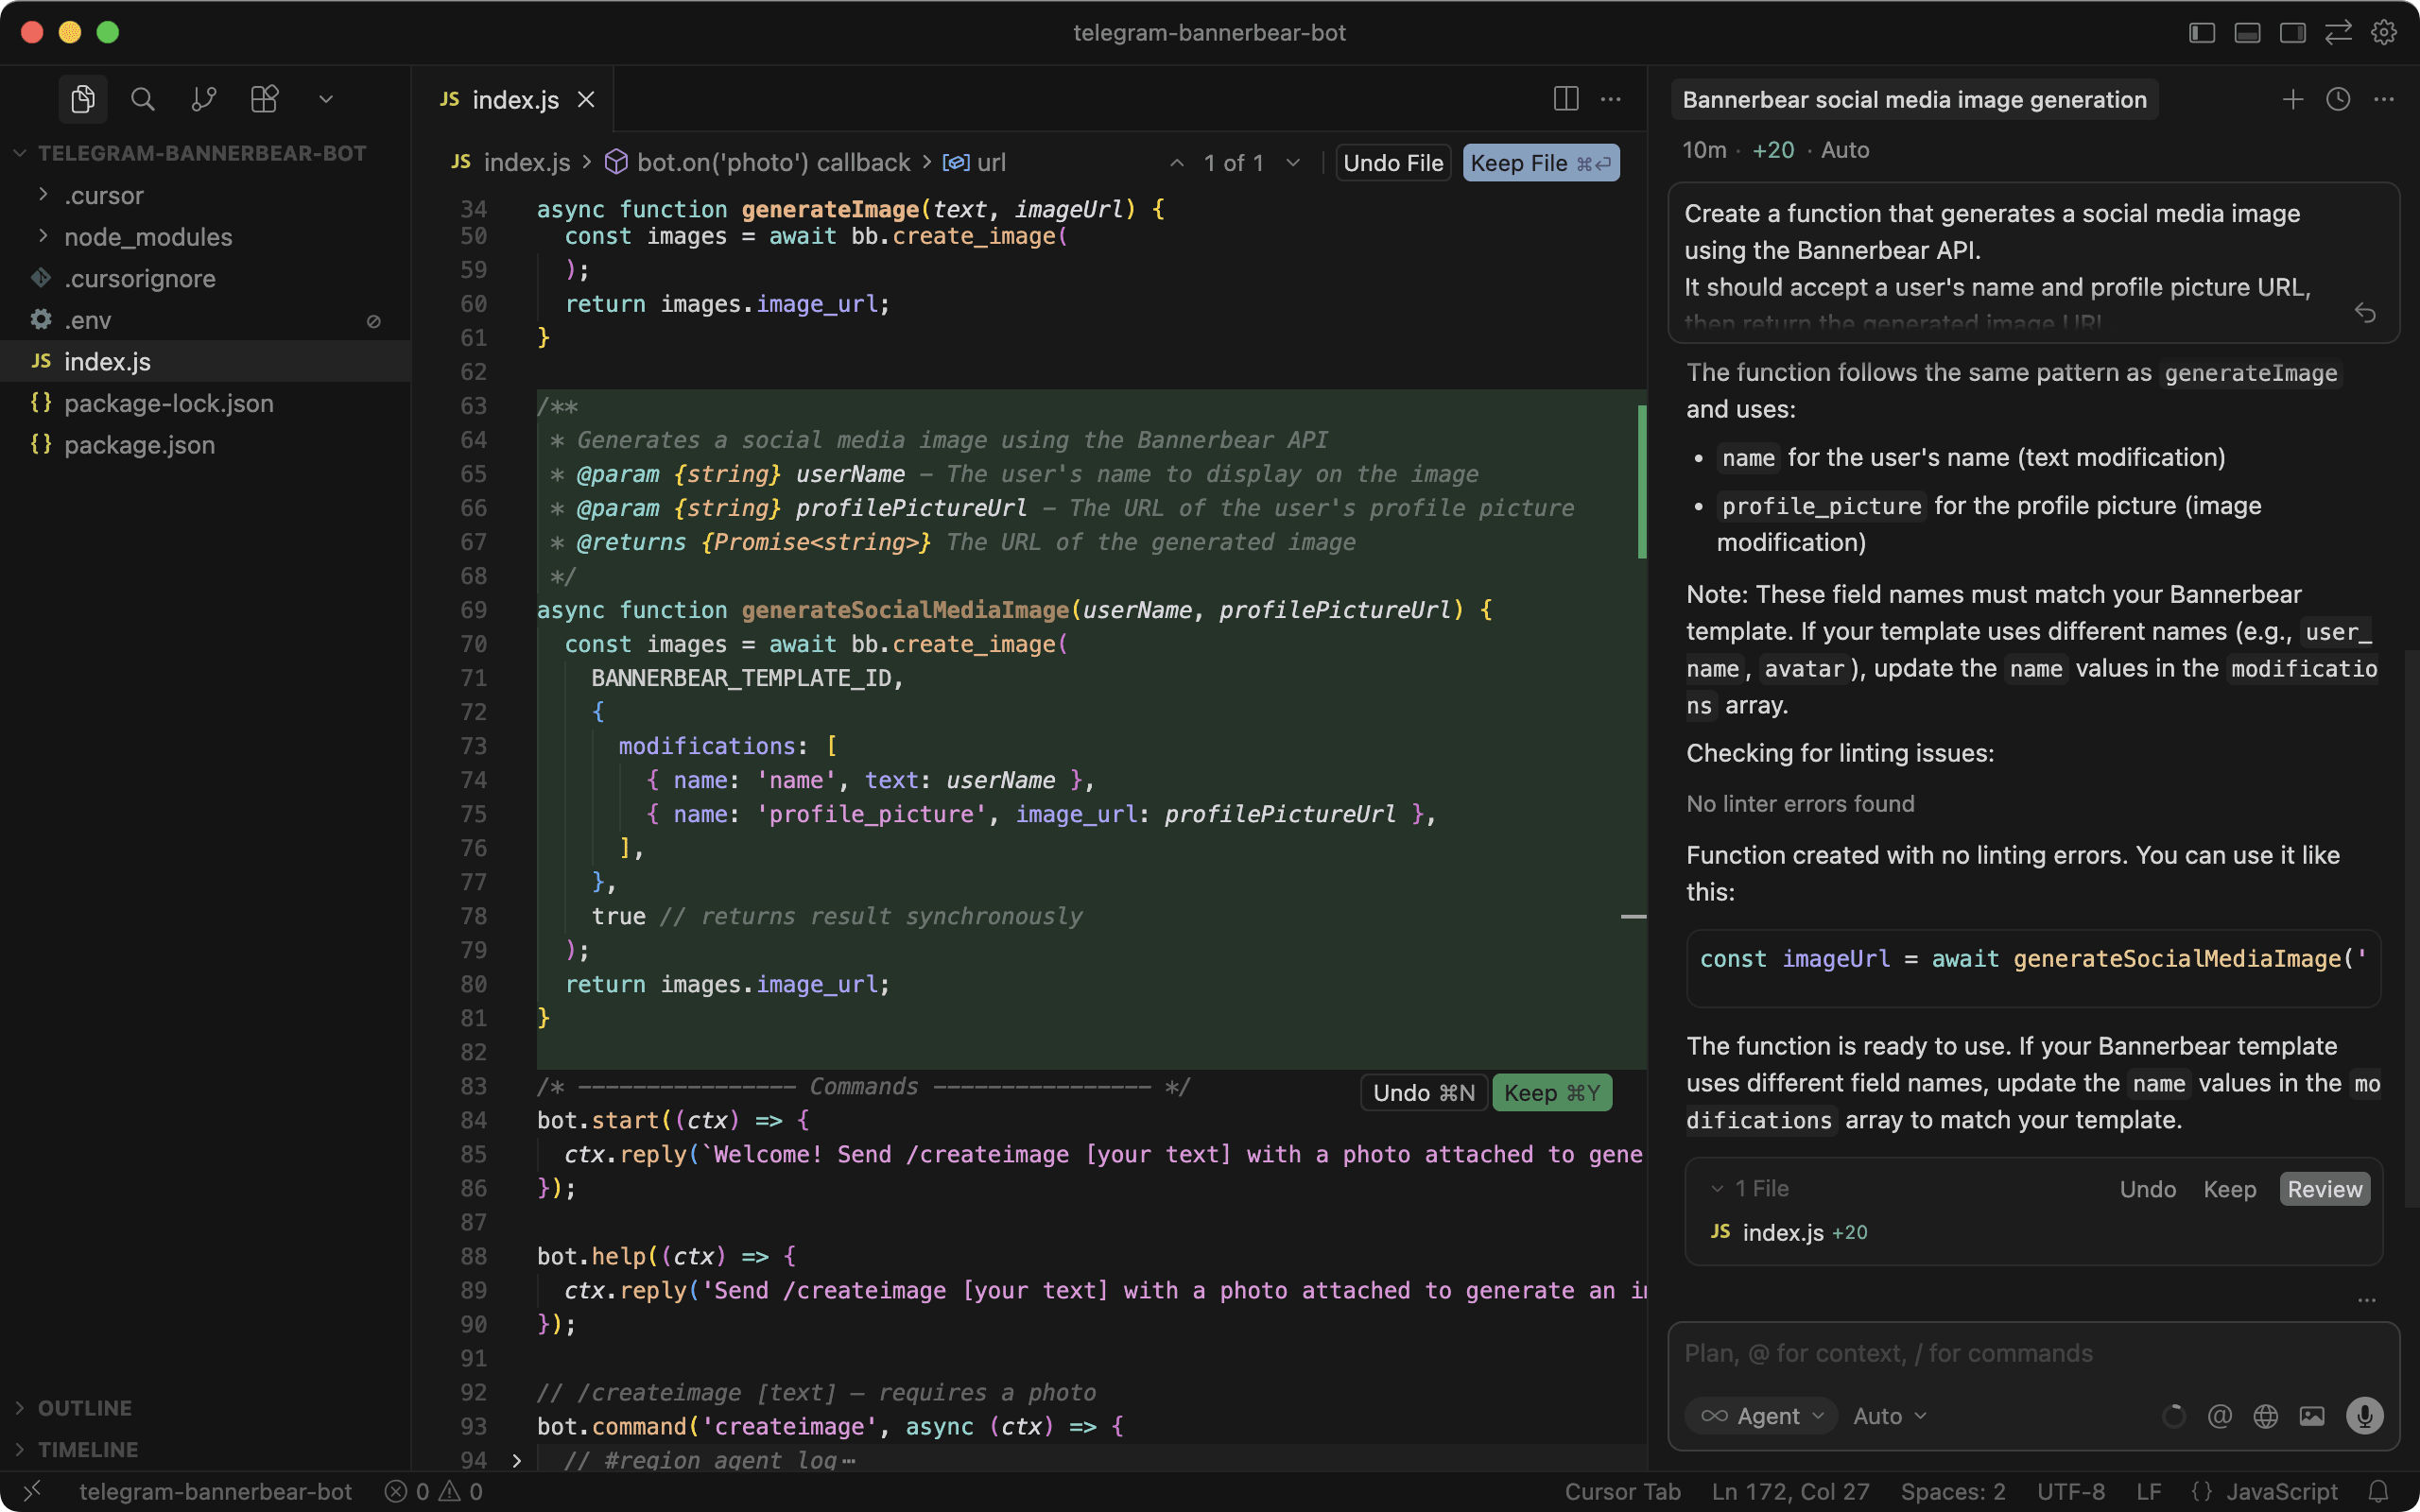
Task: Open Cursor settings via the gear icon
Action: tap(2385, 32)
